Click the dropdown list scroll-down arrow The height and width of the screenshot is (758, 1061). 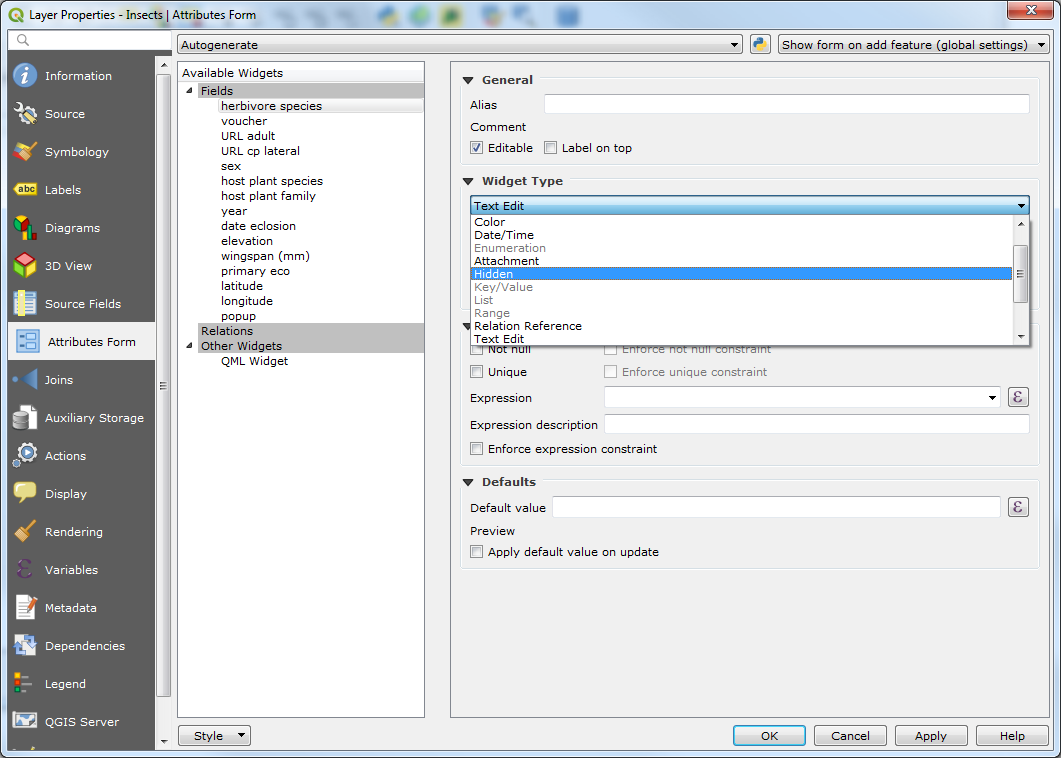(x=1020, y=337)
